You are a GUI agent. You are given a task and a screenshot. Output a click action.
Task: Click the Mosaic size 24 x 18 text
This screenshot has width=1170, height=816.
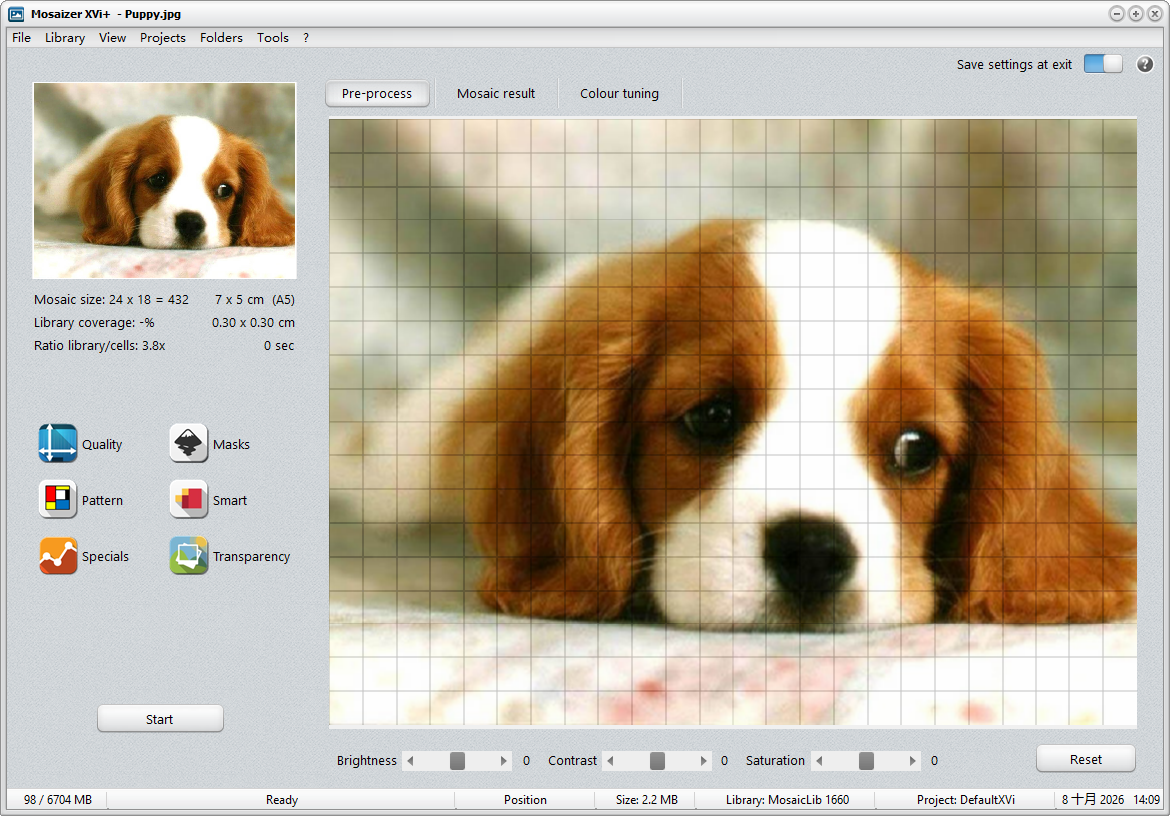click(x=111, y=299)
